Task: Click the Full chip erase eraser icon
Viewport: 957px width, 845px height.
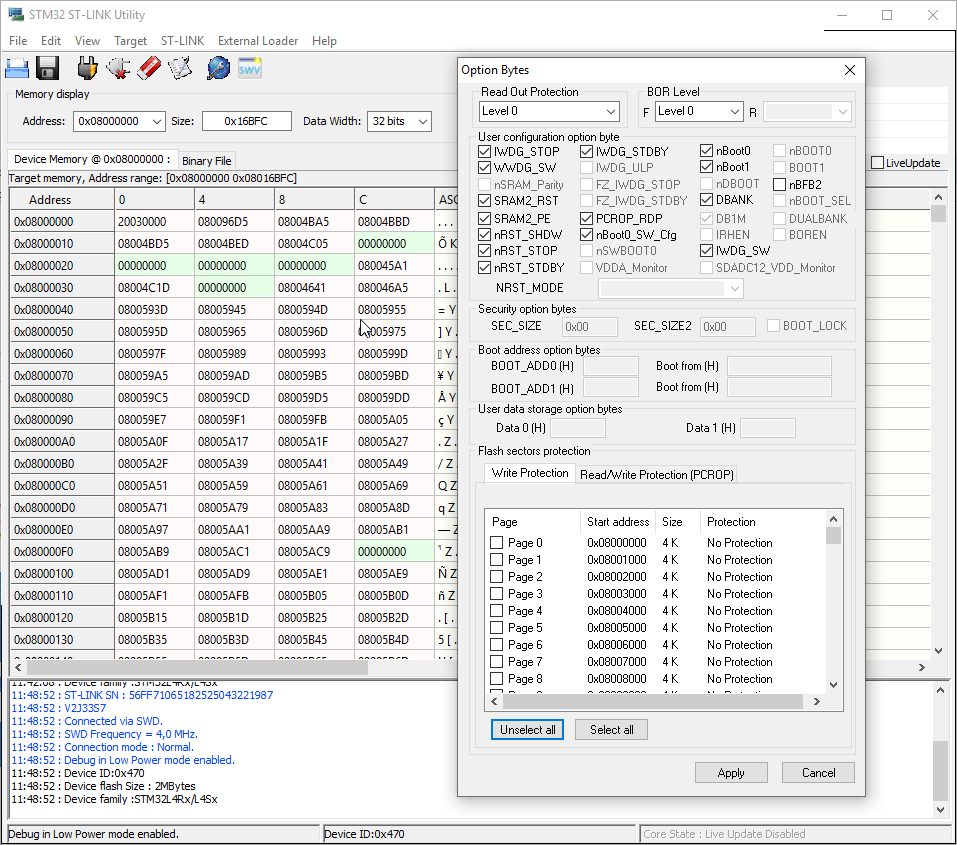Action: tap(149, 68)
